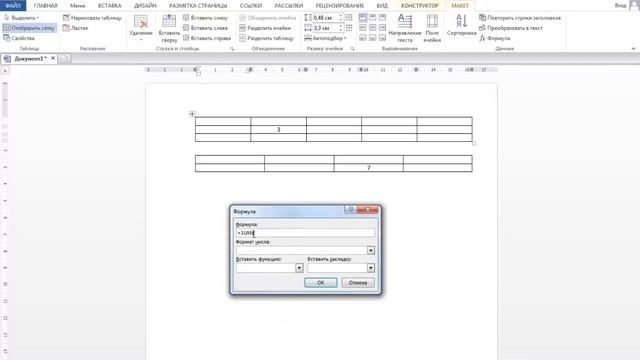Insert a column right with Вставить справа

pyautogui.click(x=207, y=38)
